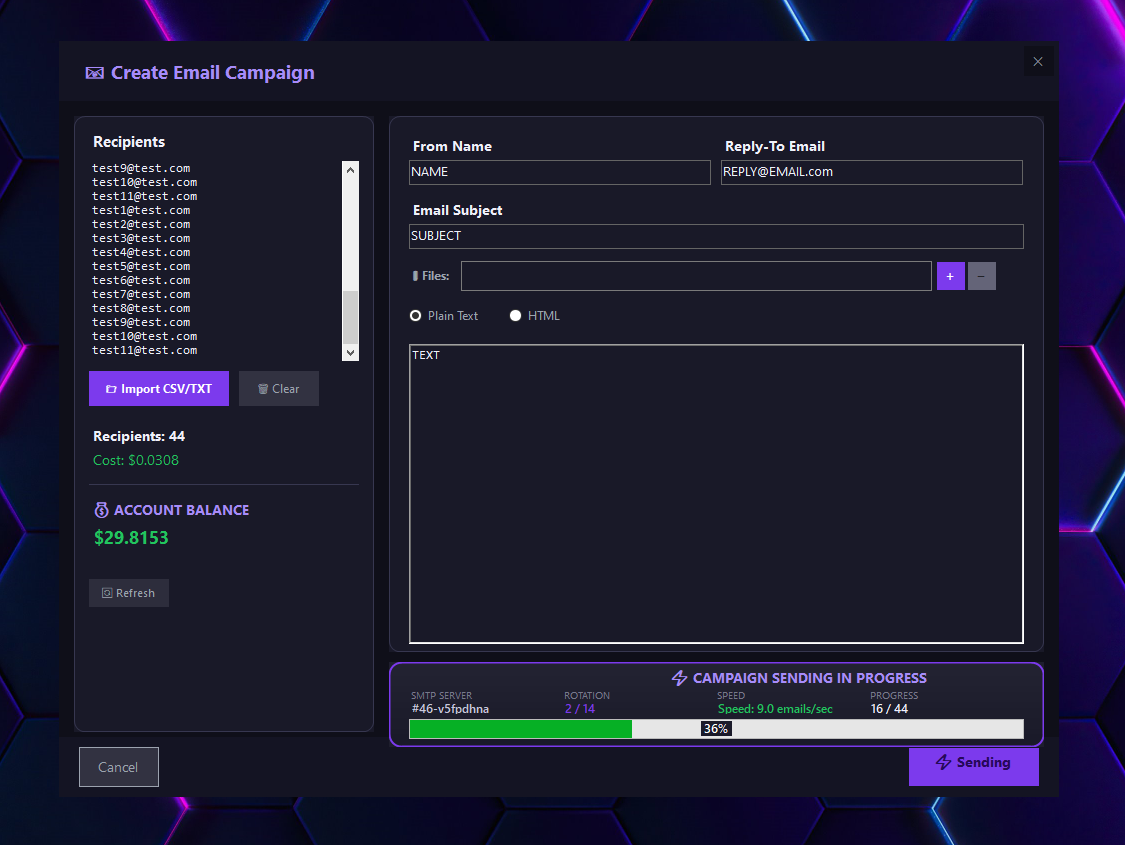Click the envelope icon in campaign title
Viewport: 1125px width, 845px height.
pyautogui.click(x=95, y=73)
